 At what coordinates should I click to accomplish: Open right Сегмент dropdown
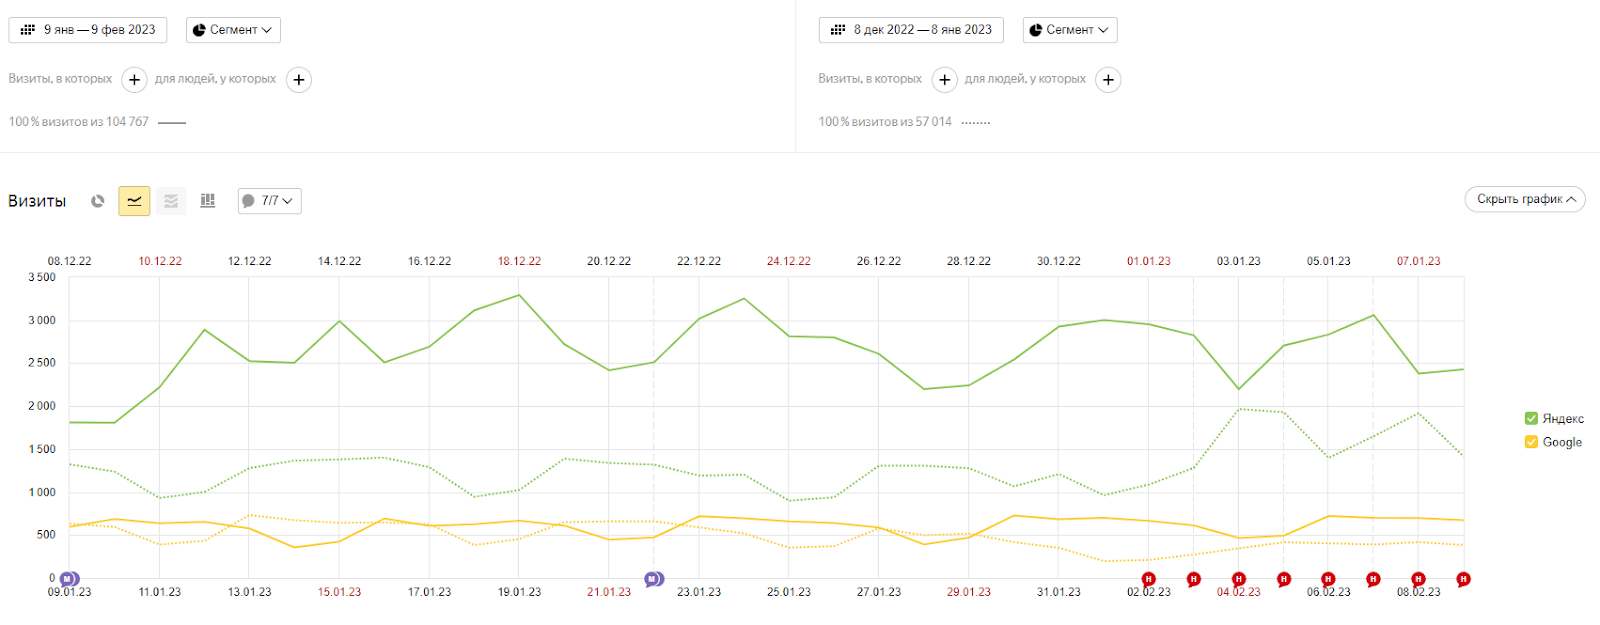pos(1069,30)
